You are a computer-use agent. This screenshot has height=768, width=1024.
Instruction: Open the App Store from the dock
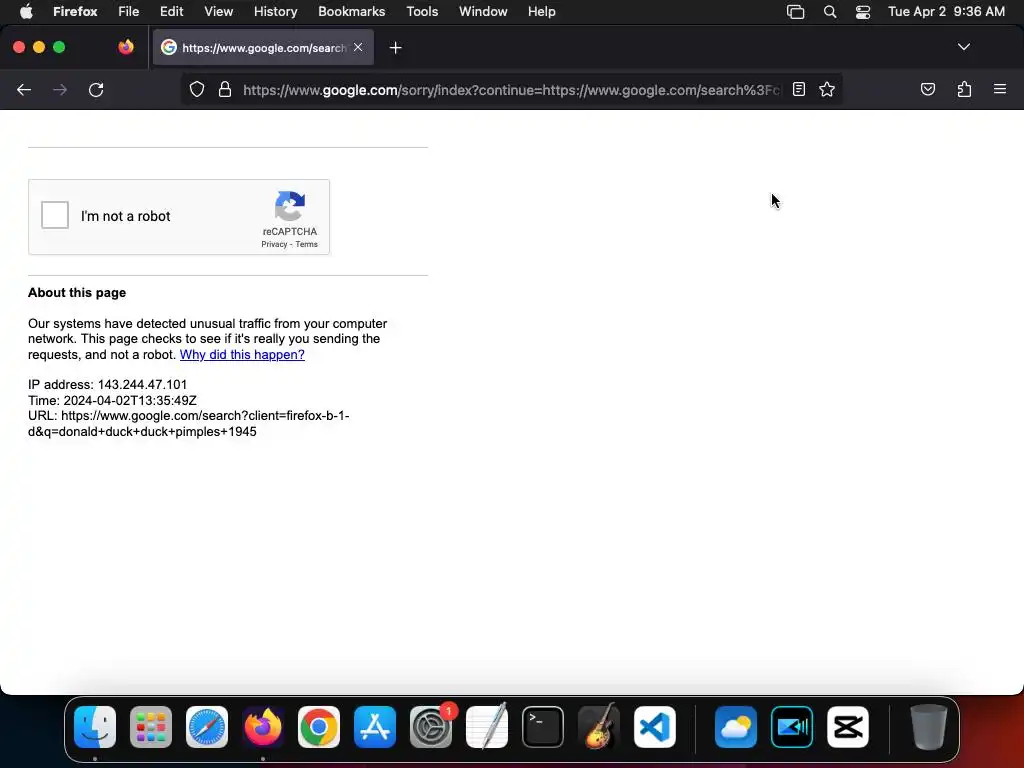[x=375, y=727]
